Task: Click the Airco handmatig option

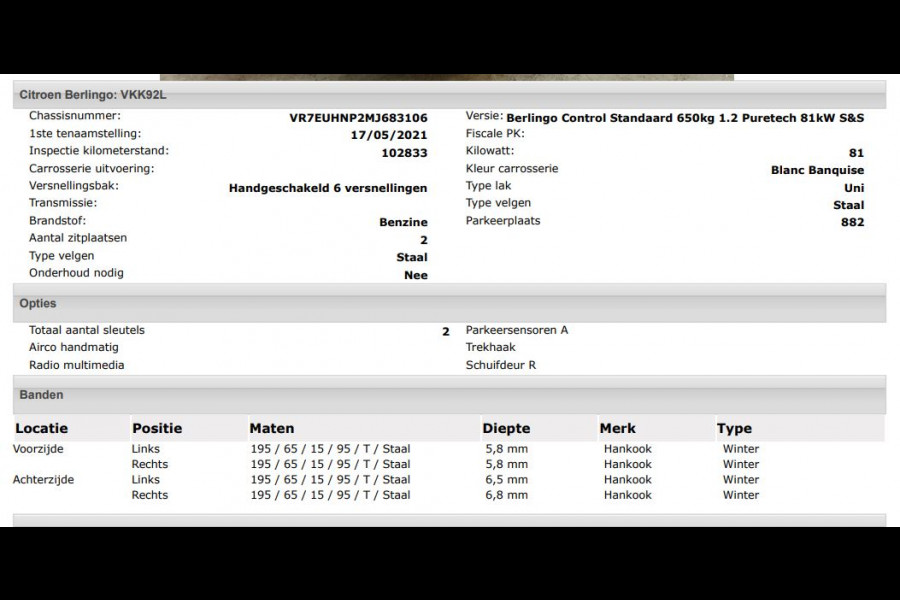Action: pyautogui.click(x=73, y=347)
